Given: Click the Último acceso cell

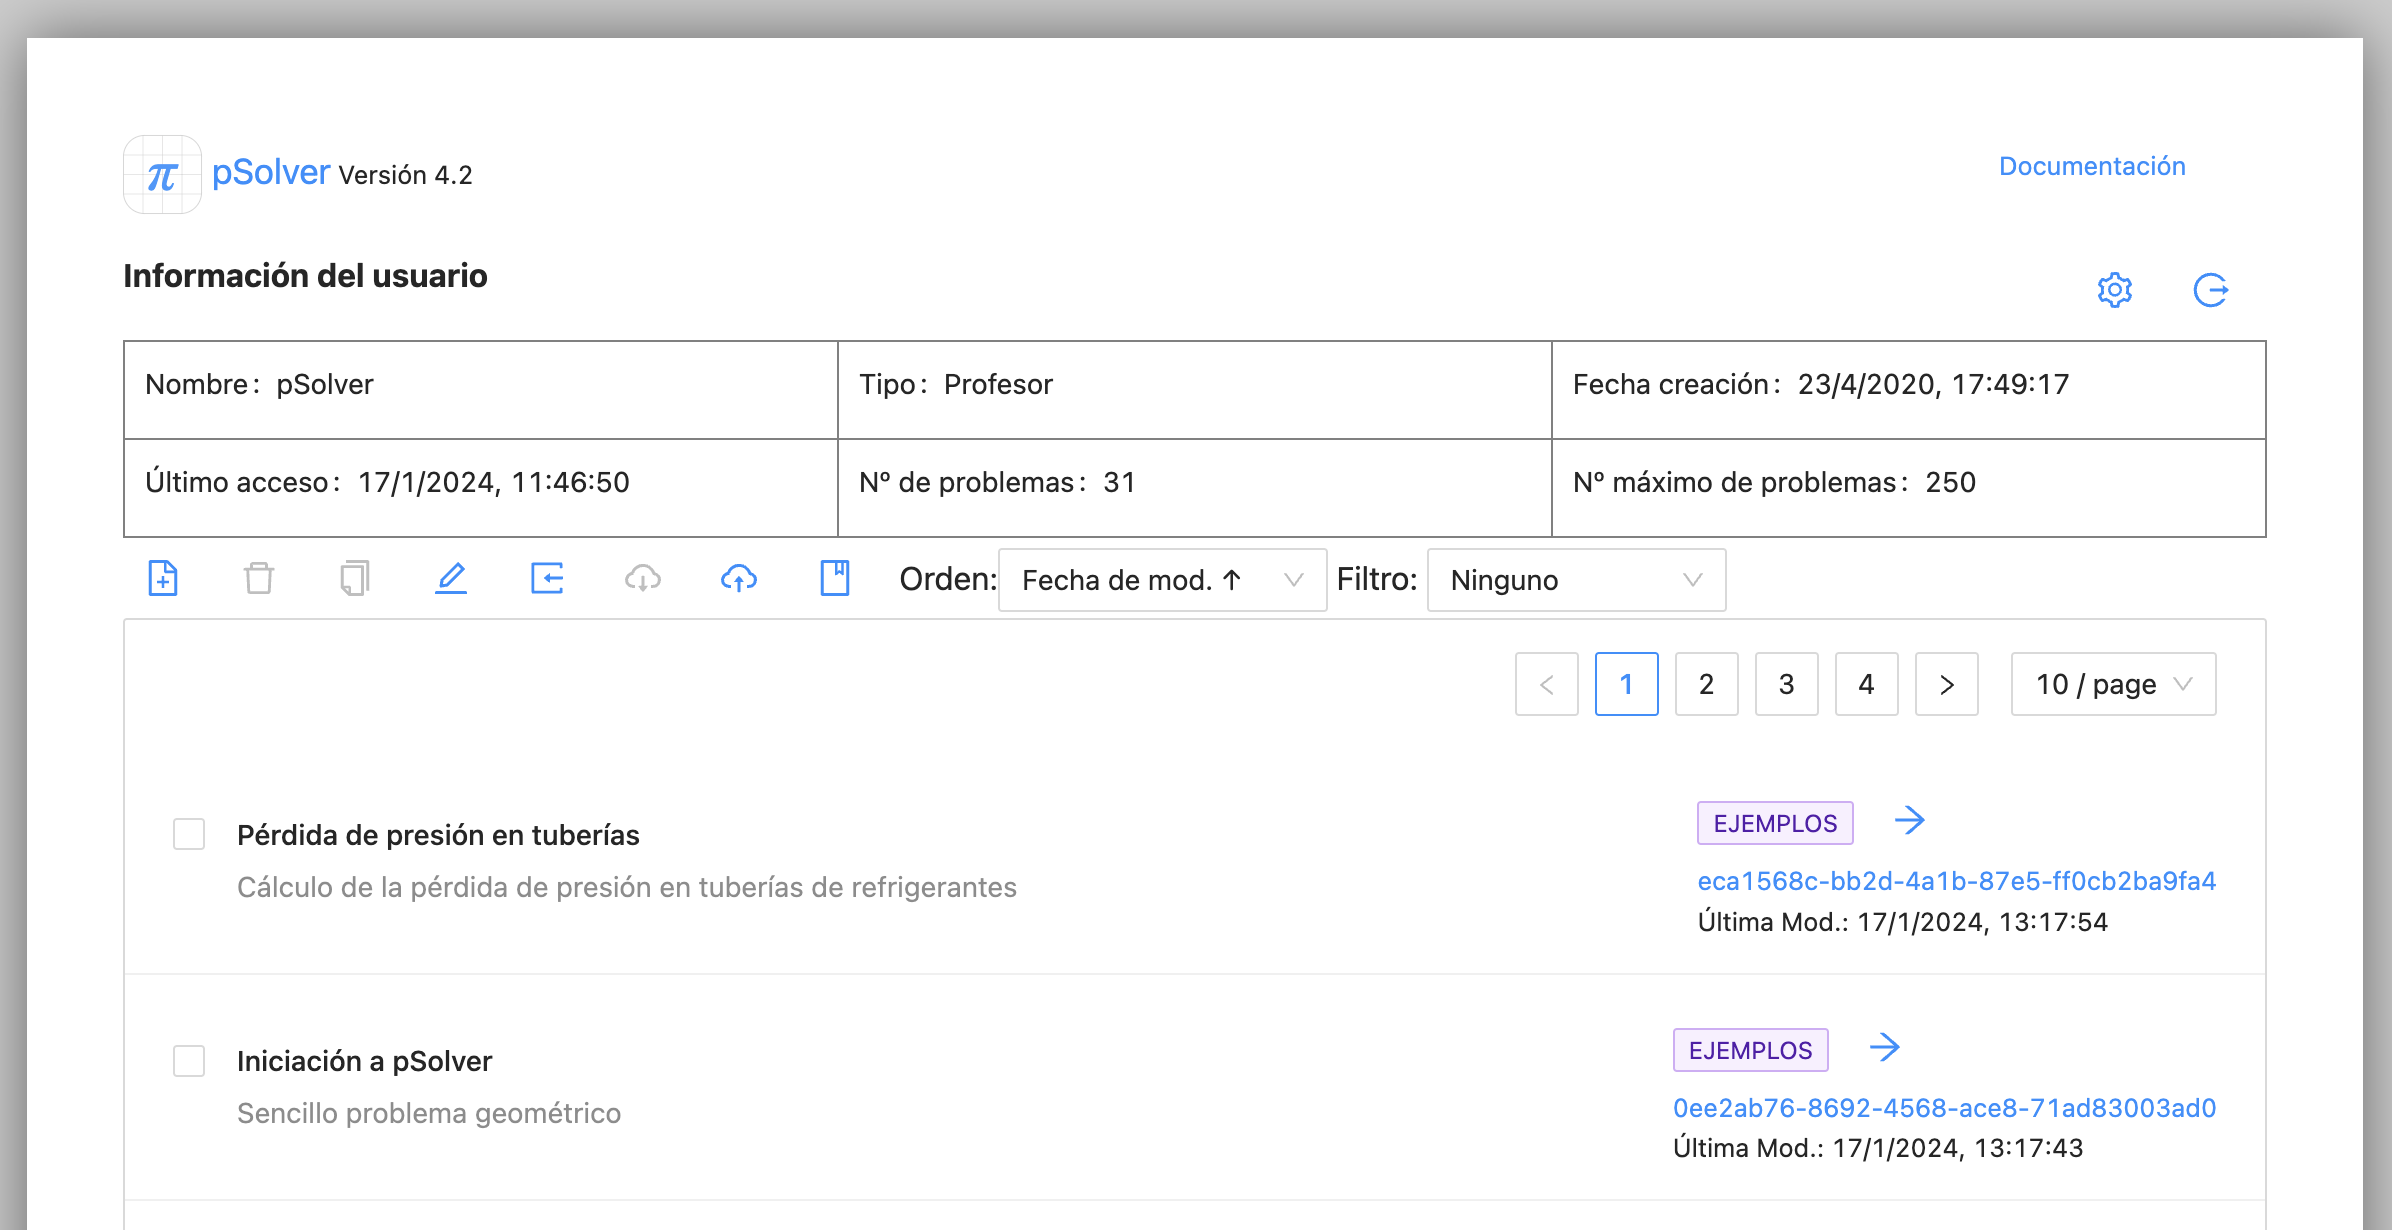Looking at the screenshot, I should [x=480, y=487].
